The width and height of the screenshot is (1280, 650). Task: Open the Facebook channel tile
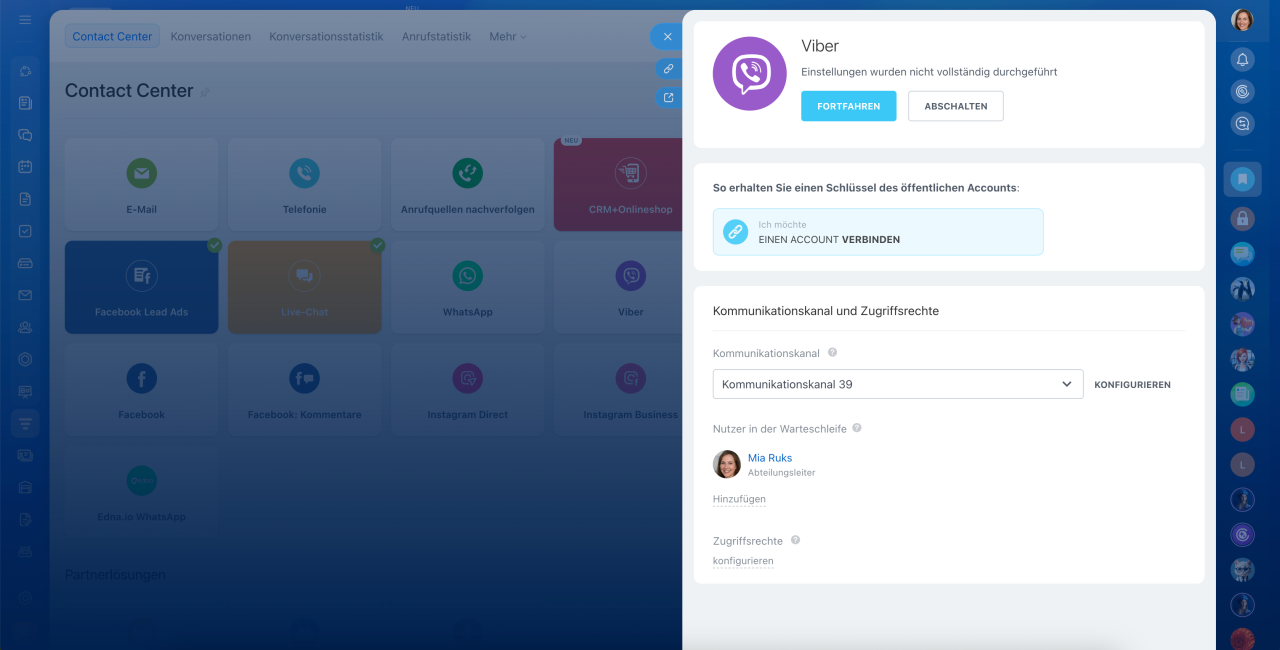[141, 390]
